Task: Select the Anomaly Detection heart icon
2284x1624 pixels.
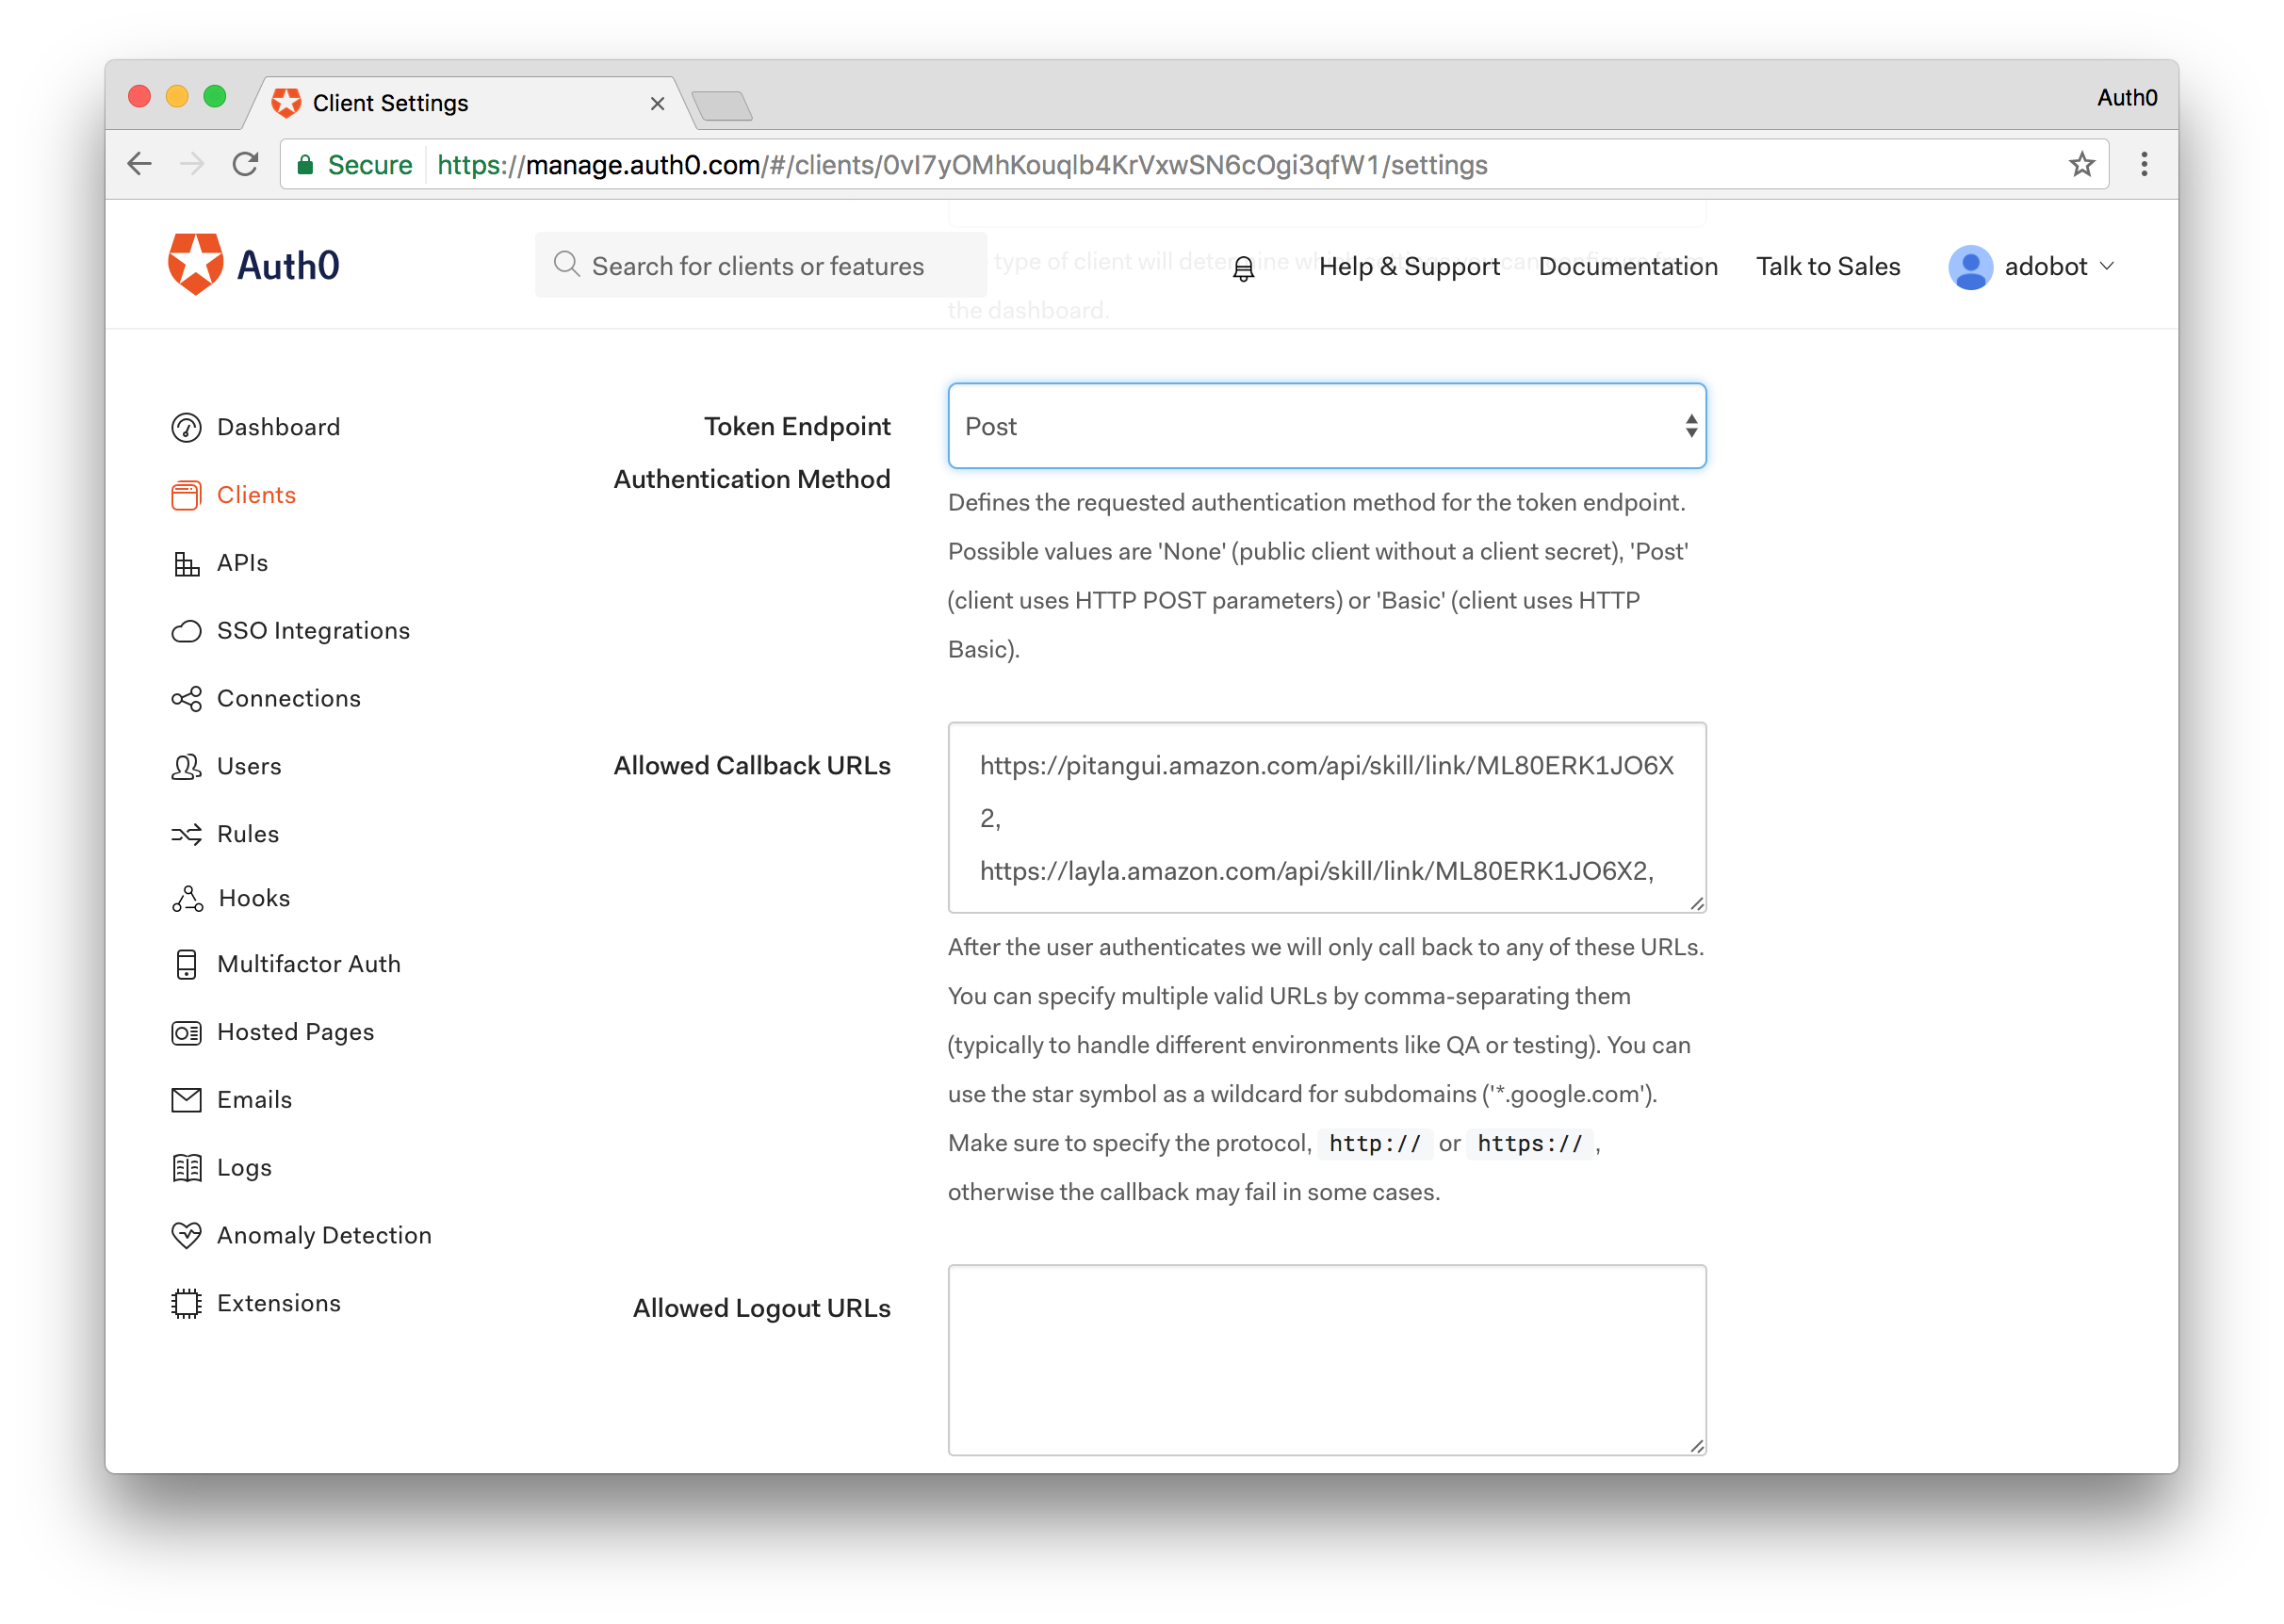Action: pyautogui.click(x=186, y=1235)
